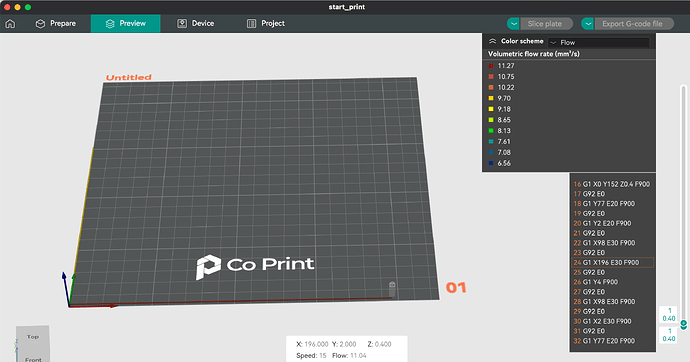This screenshot has width=690, height=362.
Task: Toggle the 8.65 flow rate swatch
Action: click(491, 120)
